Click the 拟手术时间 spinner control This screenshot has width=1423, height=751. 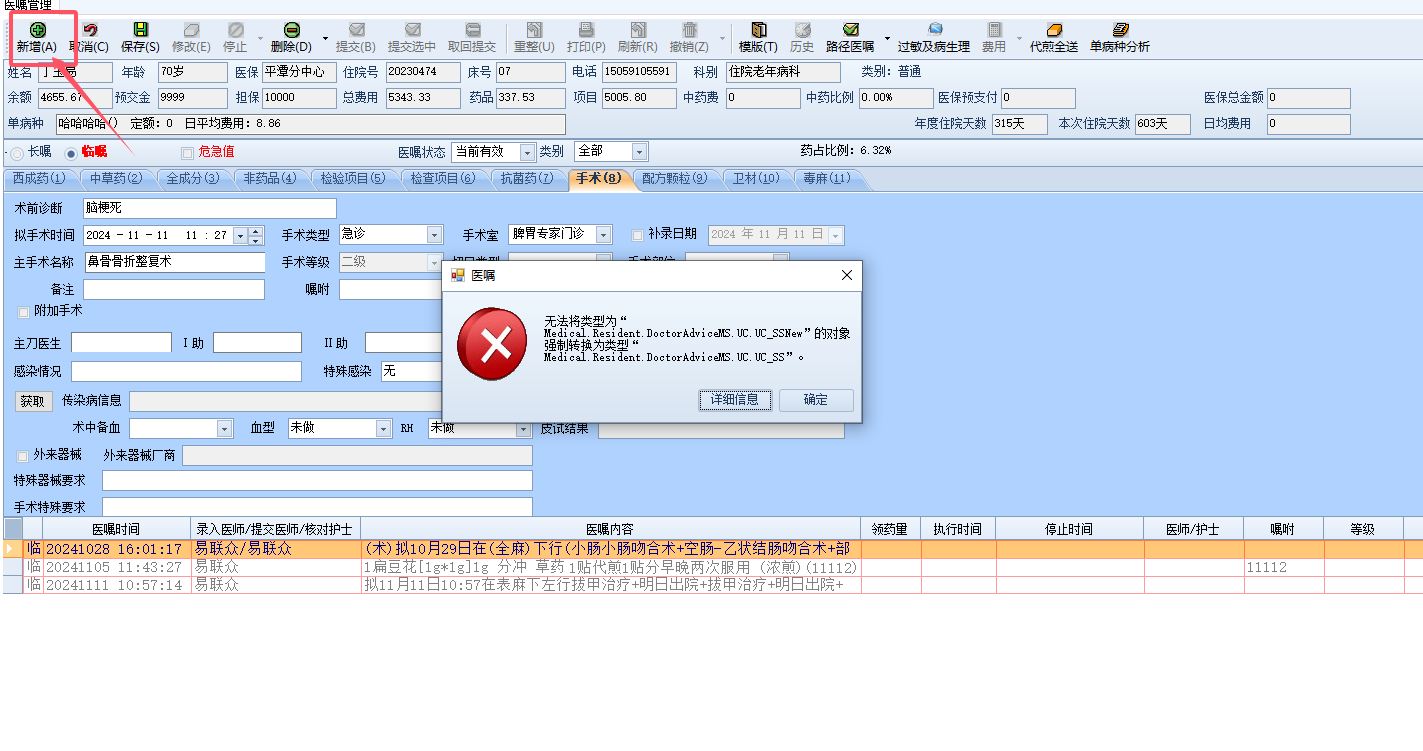(x=256, y=236)
